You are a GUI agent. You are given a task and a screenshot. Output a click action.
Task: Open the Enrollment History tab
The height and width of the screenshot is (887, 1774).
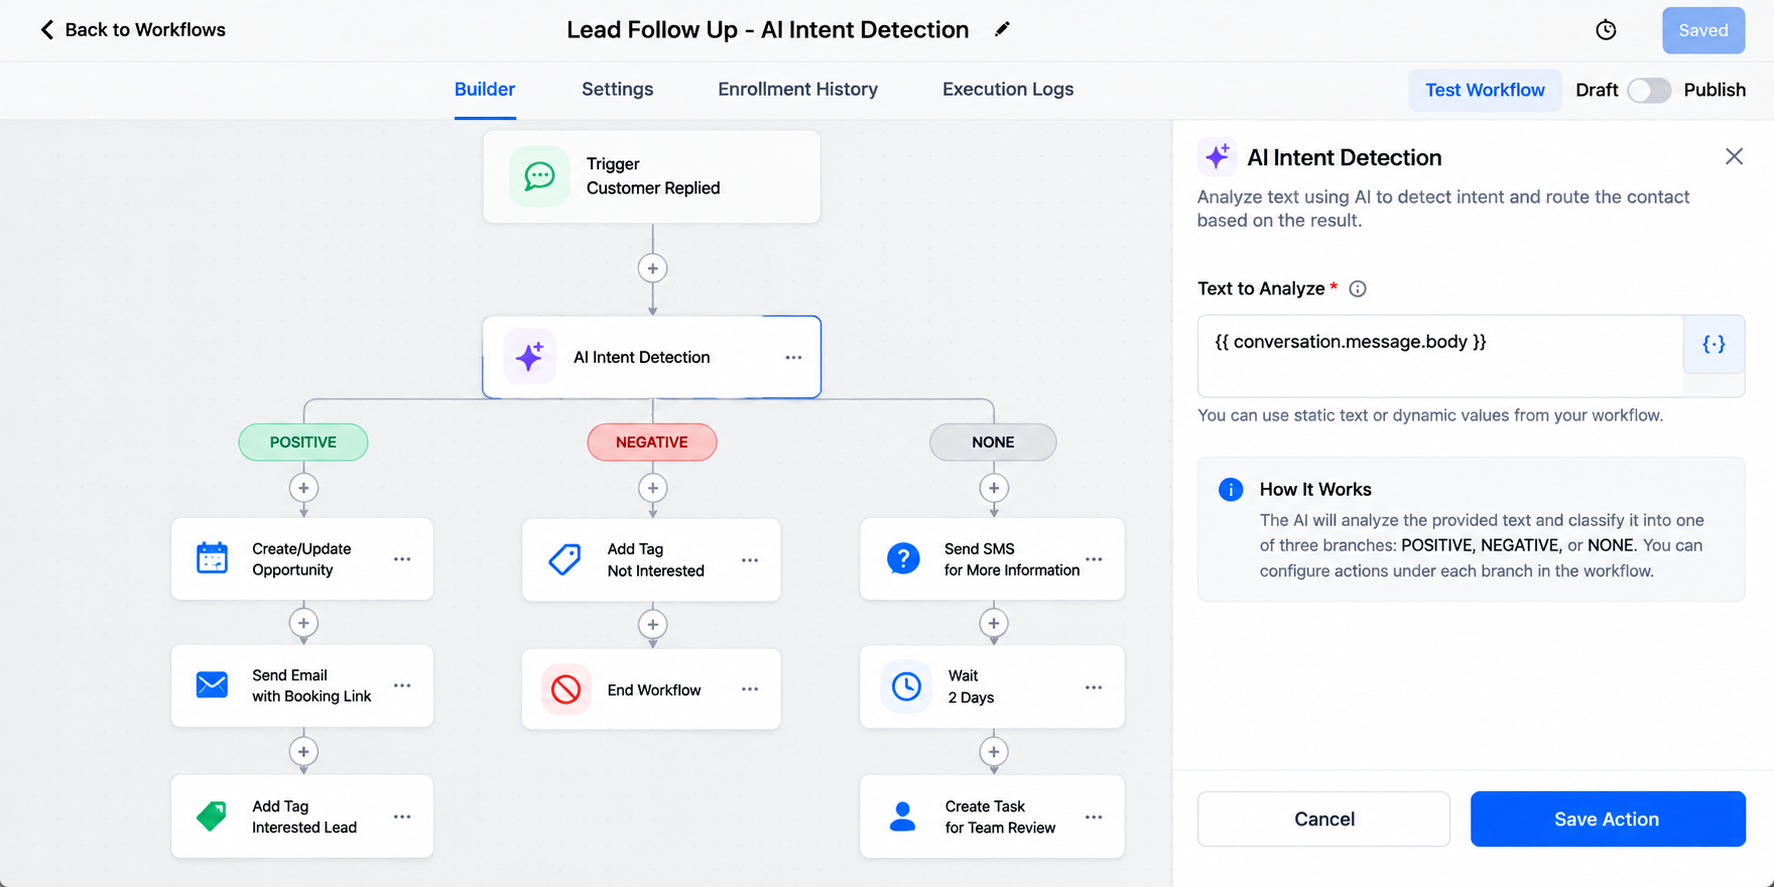click(x=798, y=89)
